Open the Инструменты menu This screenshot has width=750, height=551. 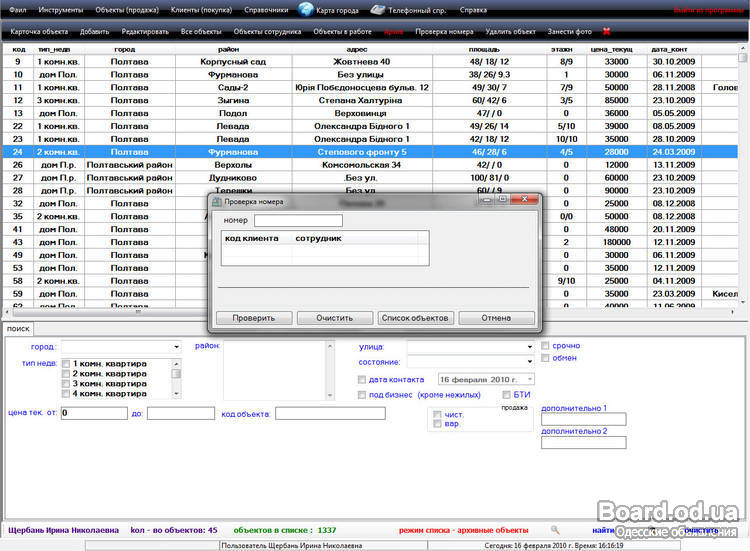[61, 10]
